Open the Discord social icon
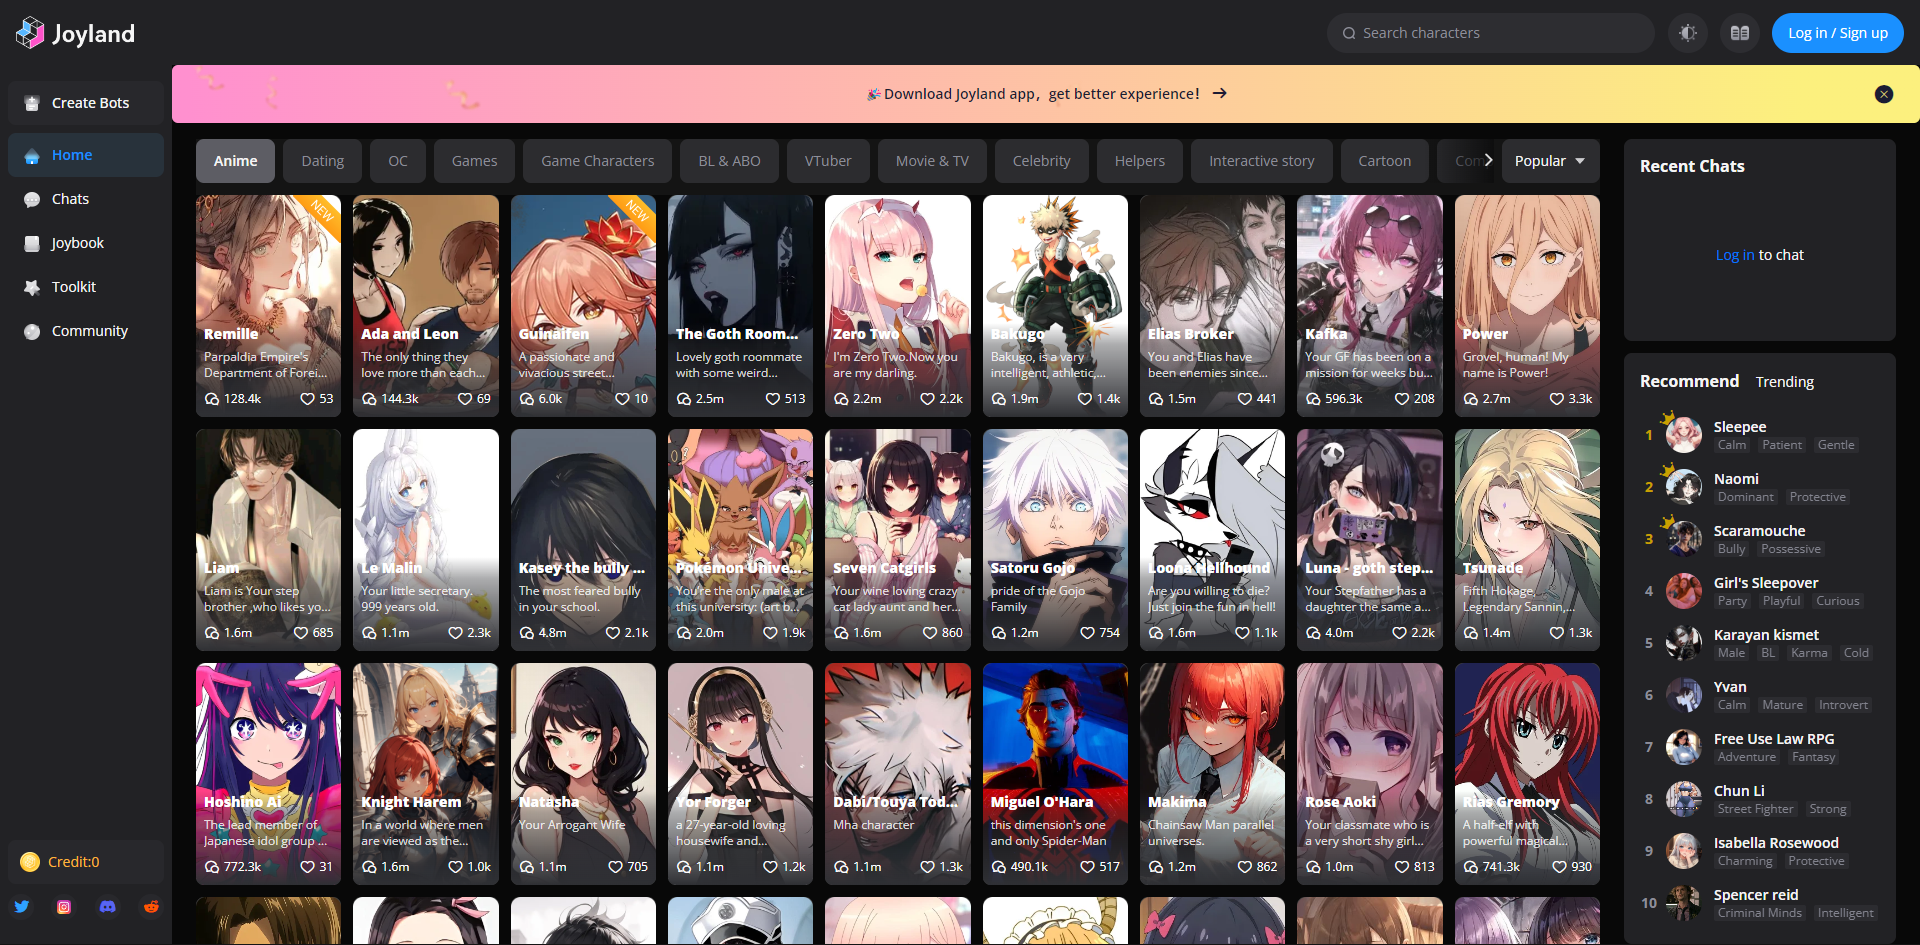This screenshot has width=1920, height=945. (x=107, y=907)
